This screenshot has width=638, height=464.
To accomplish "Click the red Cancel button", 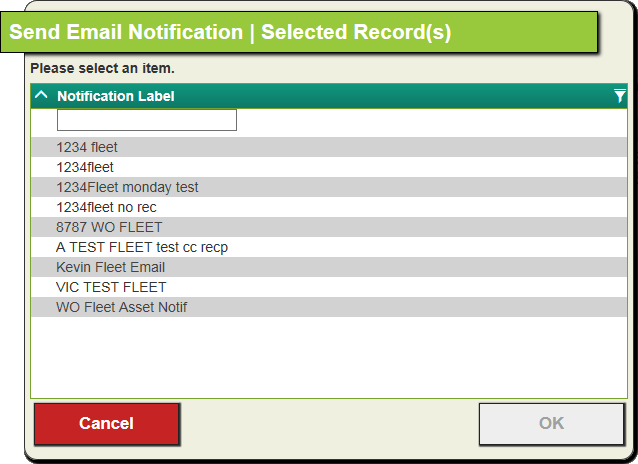I will click(107, 424).
